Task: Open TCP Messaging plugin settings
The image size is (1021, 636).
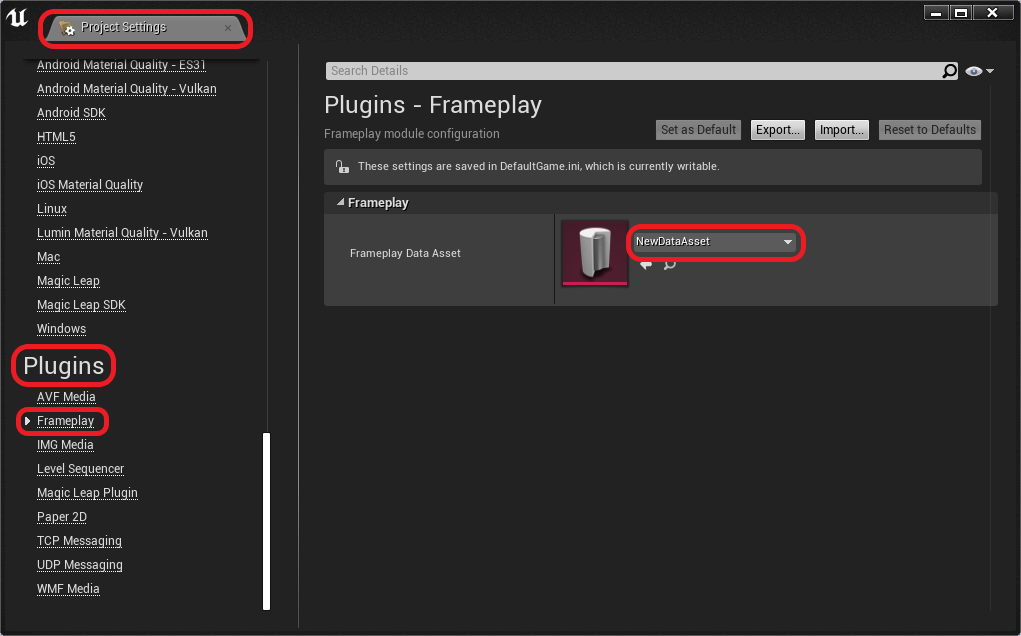Action: pyautogui.click(x=79, y=541)
